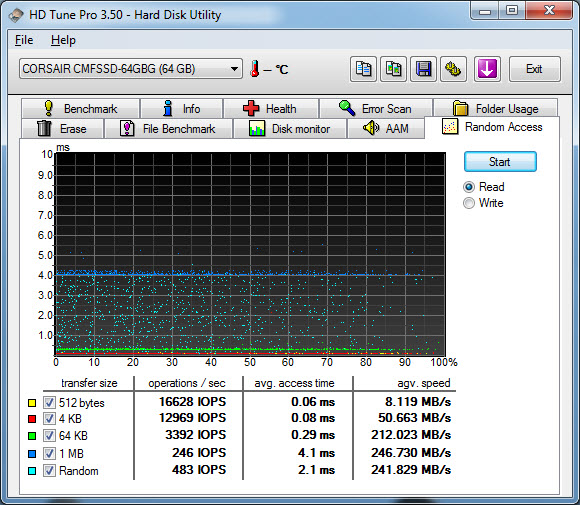The height and width of the screenshot is (505, 580).
Task: Open the File menu
Action: (x=24, y=40)
